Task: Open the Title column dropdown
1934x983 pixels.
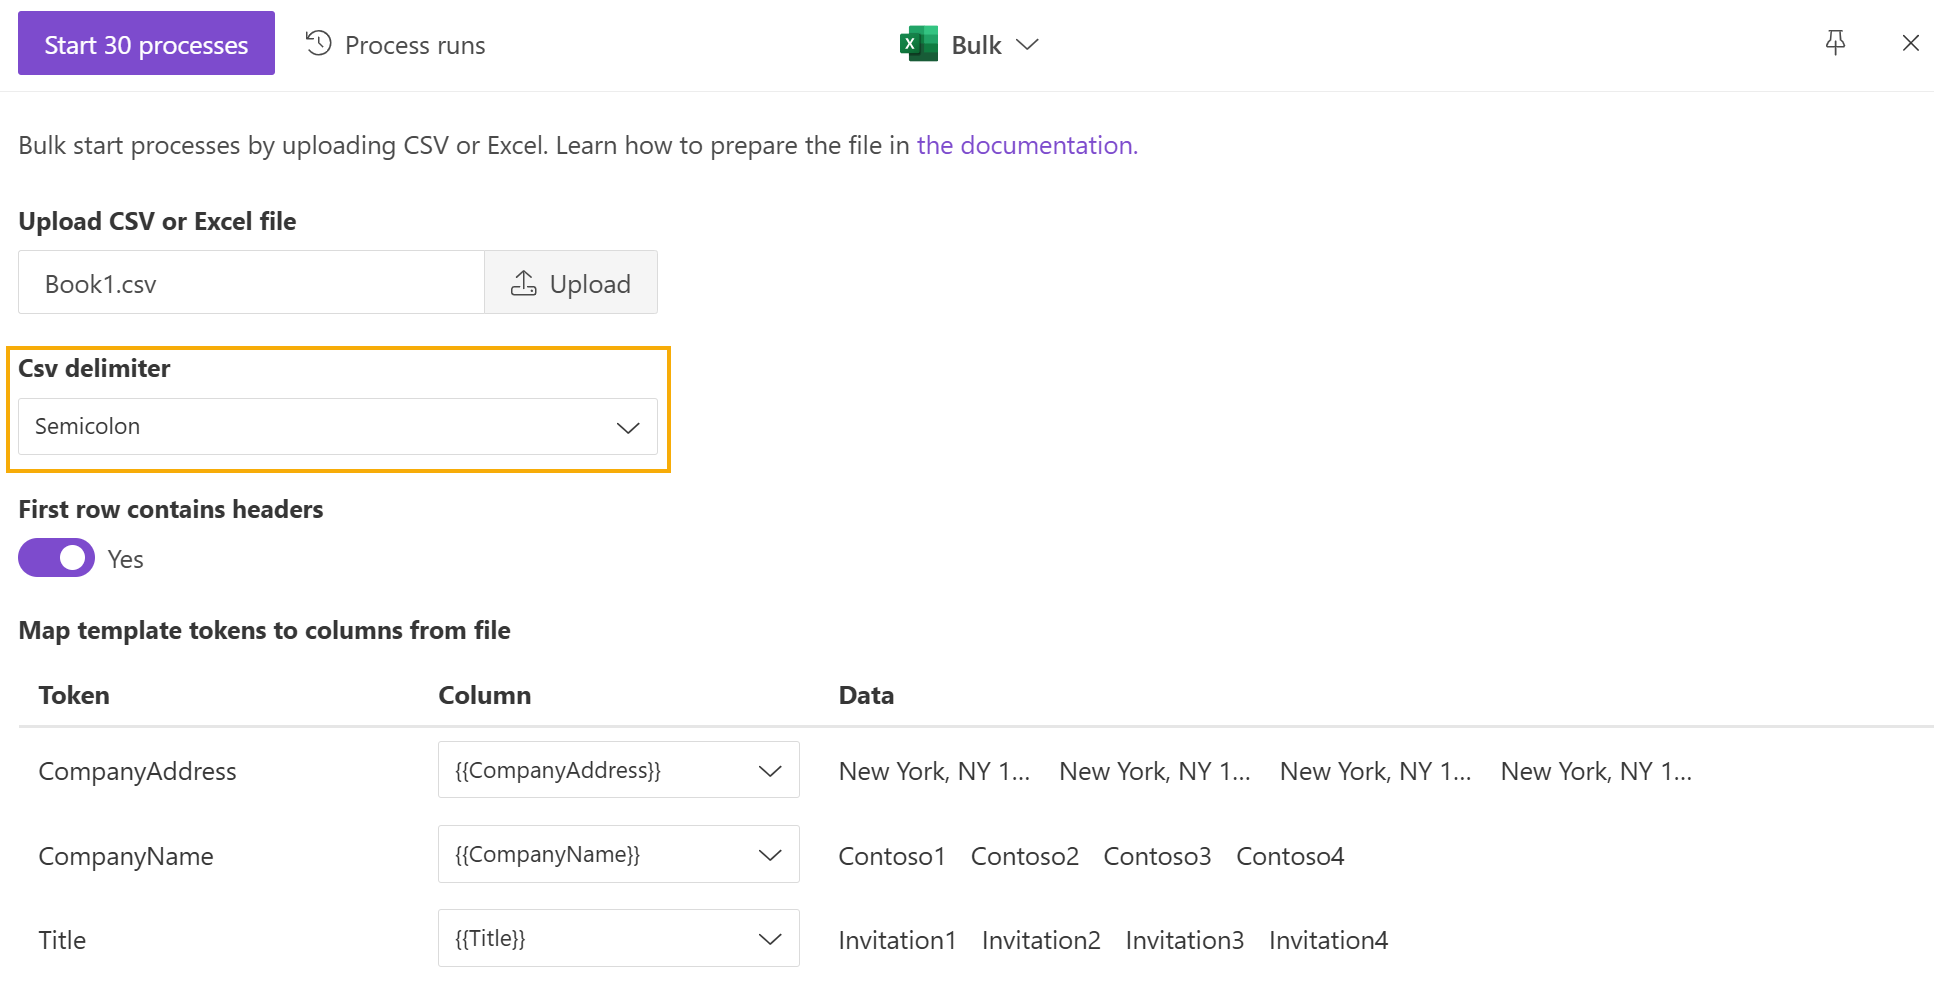Action: [618, 938]
